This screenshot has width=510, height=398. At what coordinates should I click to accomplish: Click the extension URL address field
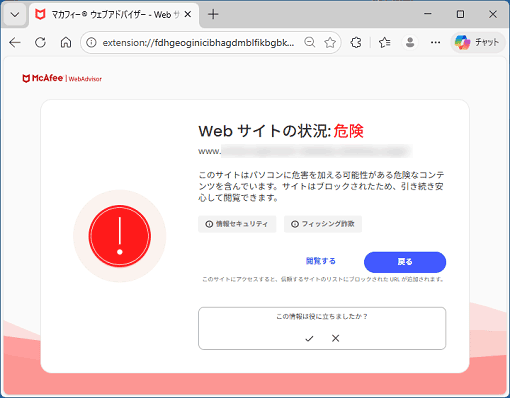[198, 43]
